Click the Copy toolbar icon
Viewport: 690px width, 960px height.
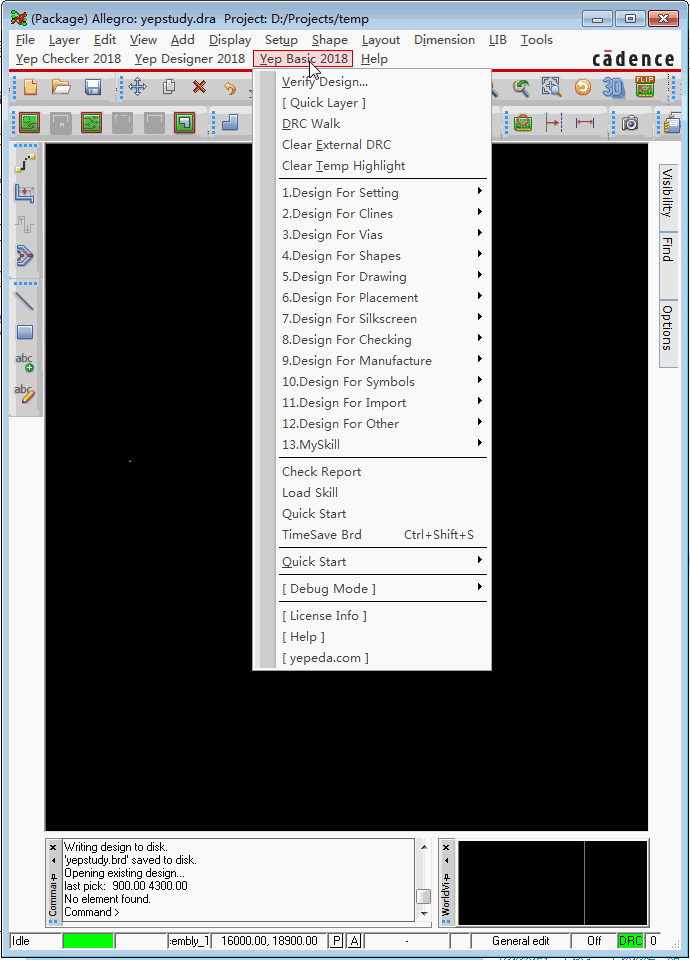pos(169,87)
